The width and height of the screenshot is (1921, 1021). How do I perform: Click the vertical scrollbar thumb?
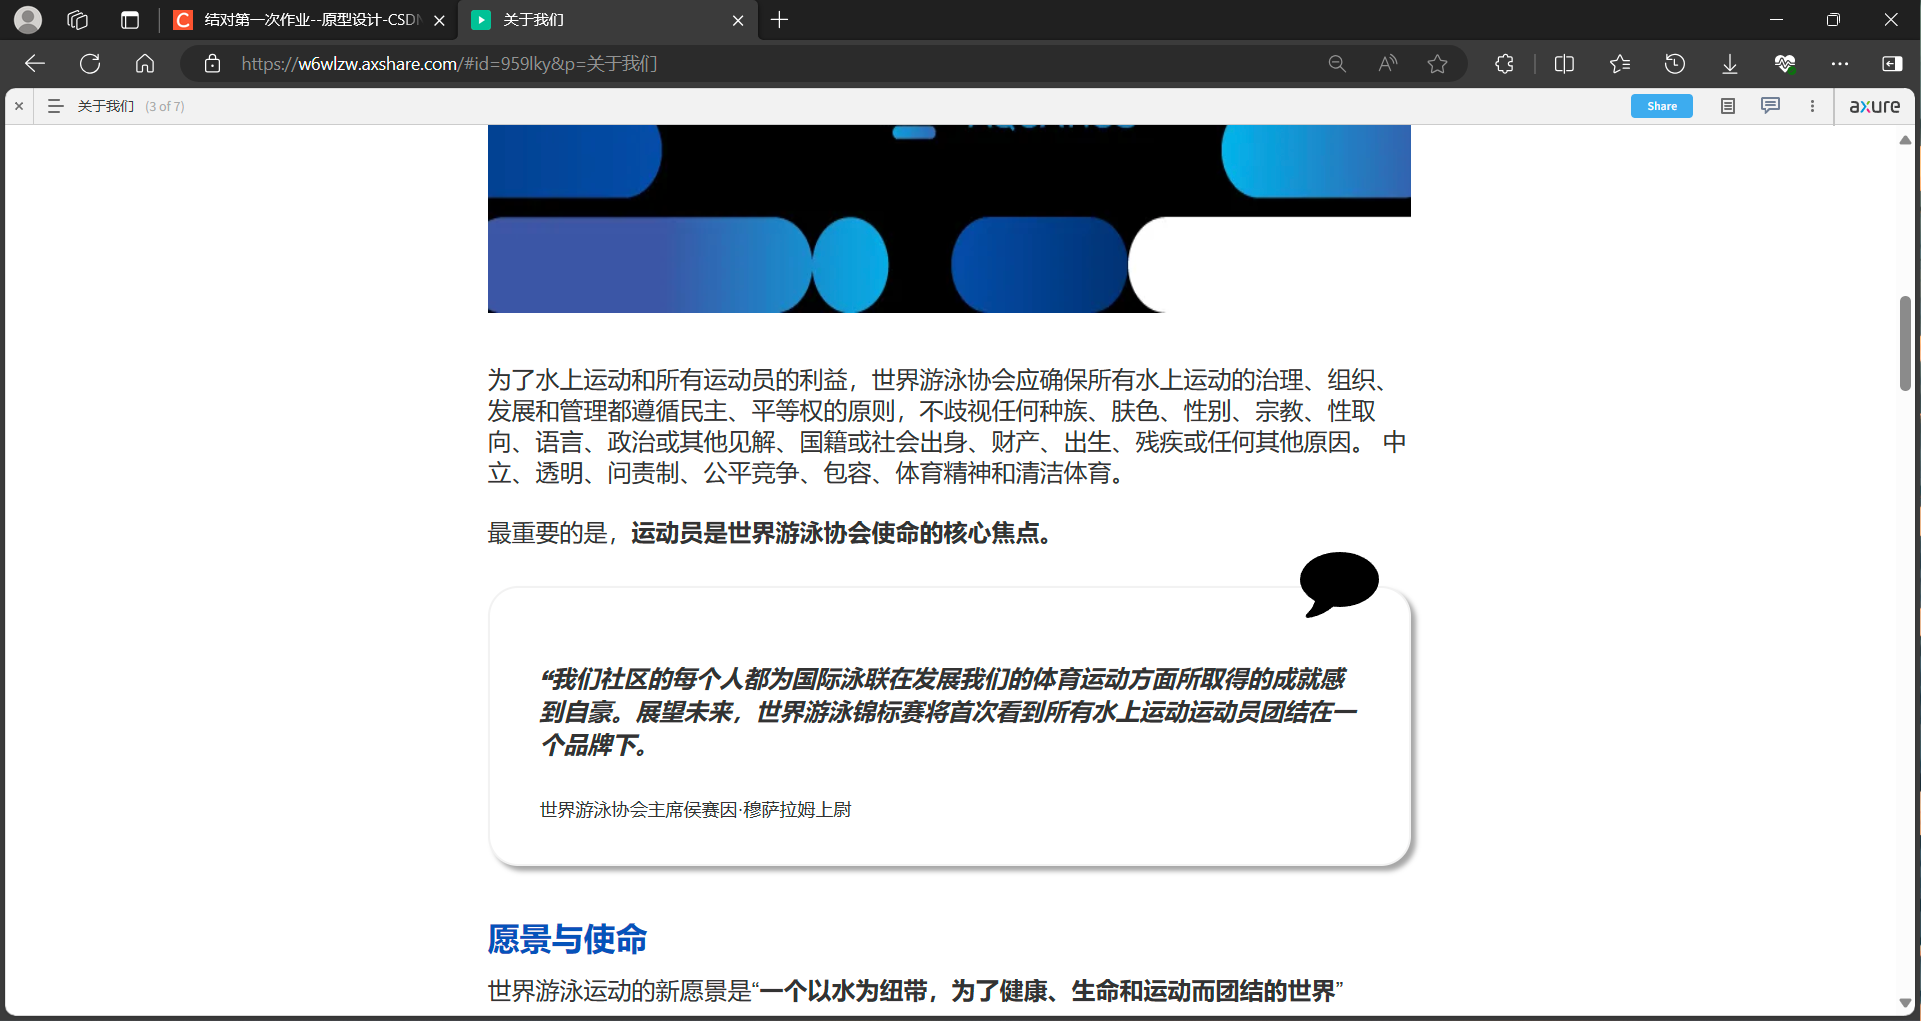click(1905, 343)
